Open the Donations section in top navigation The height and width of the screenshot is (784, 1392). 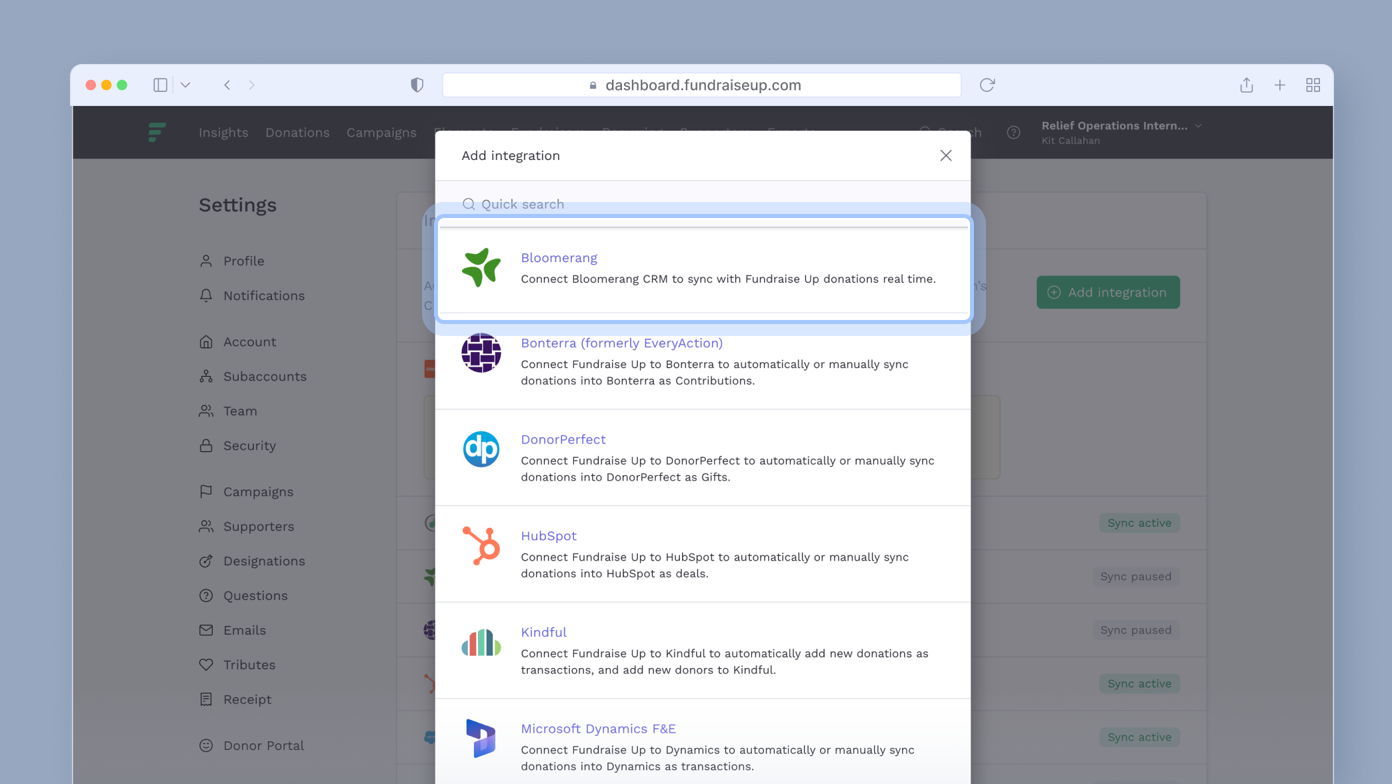[x=297, y=132]
